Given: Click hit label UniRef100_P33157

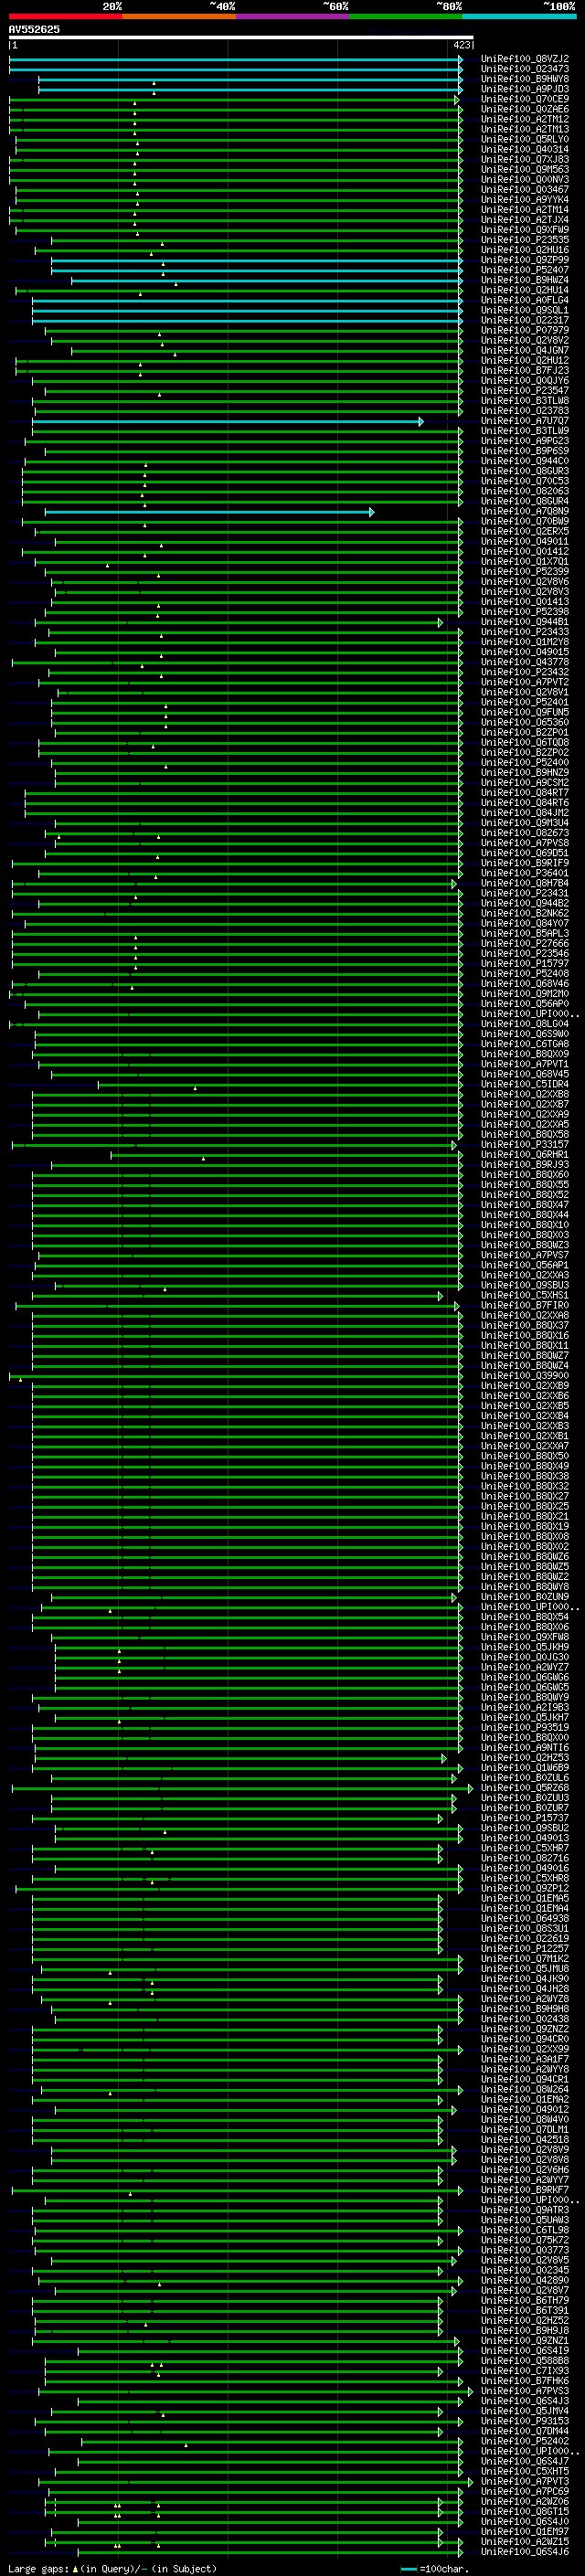Looking at the screenshot, I should (524, 1144).
